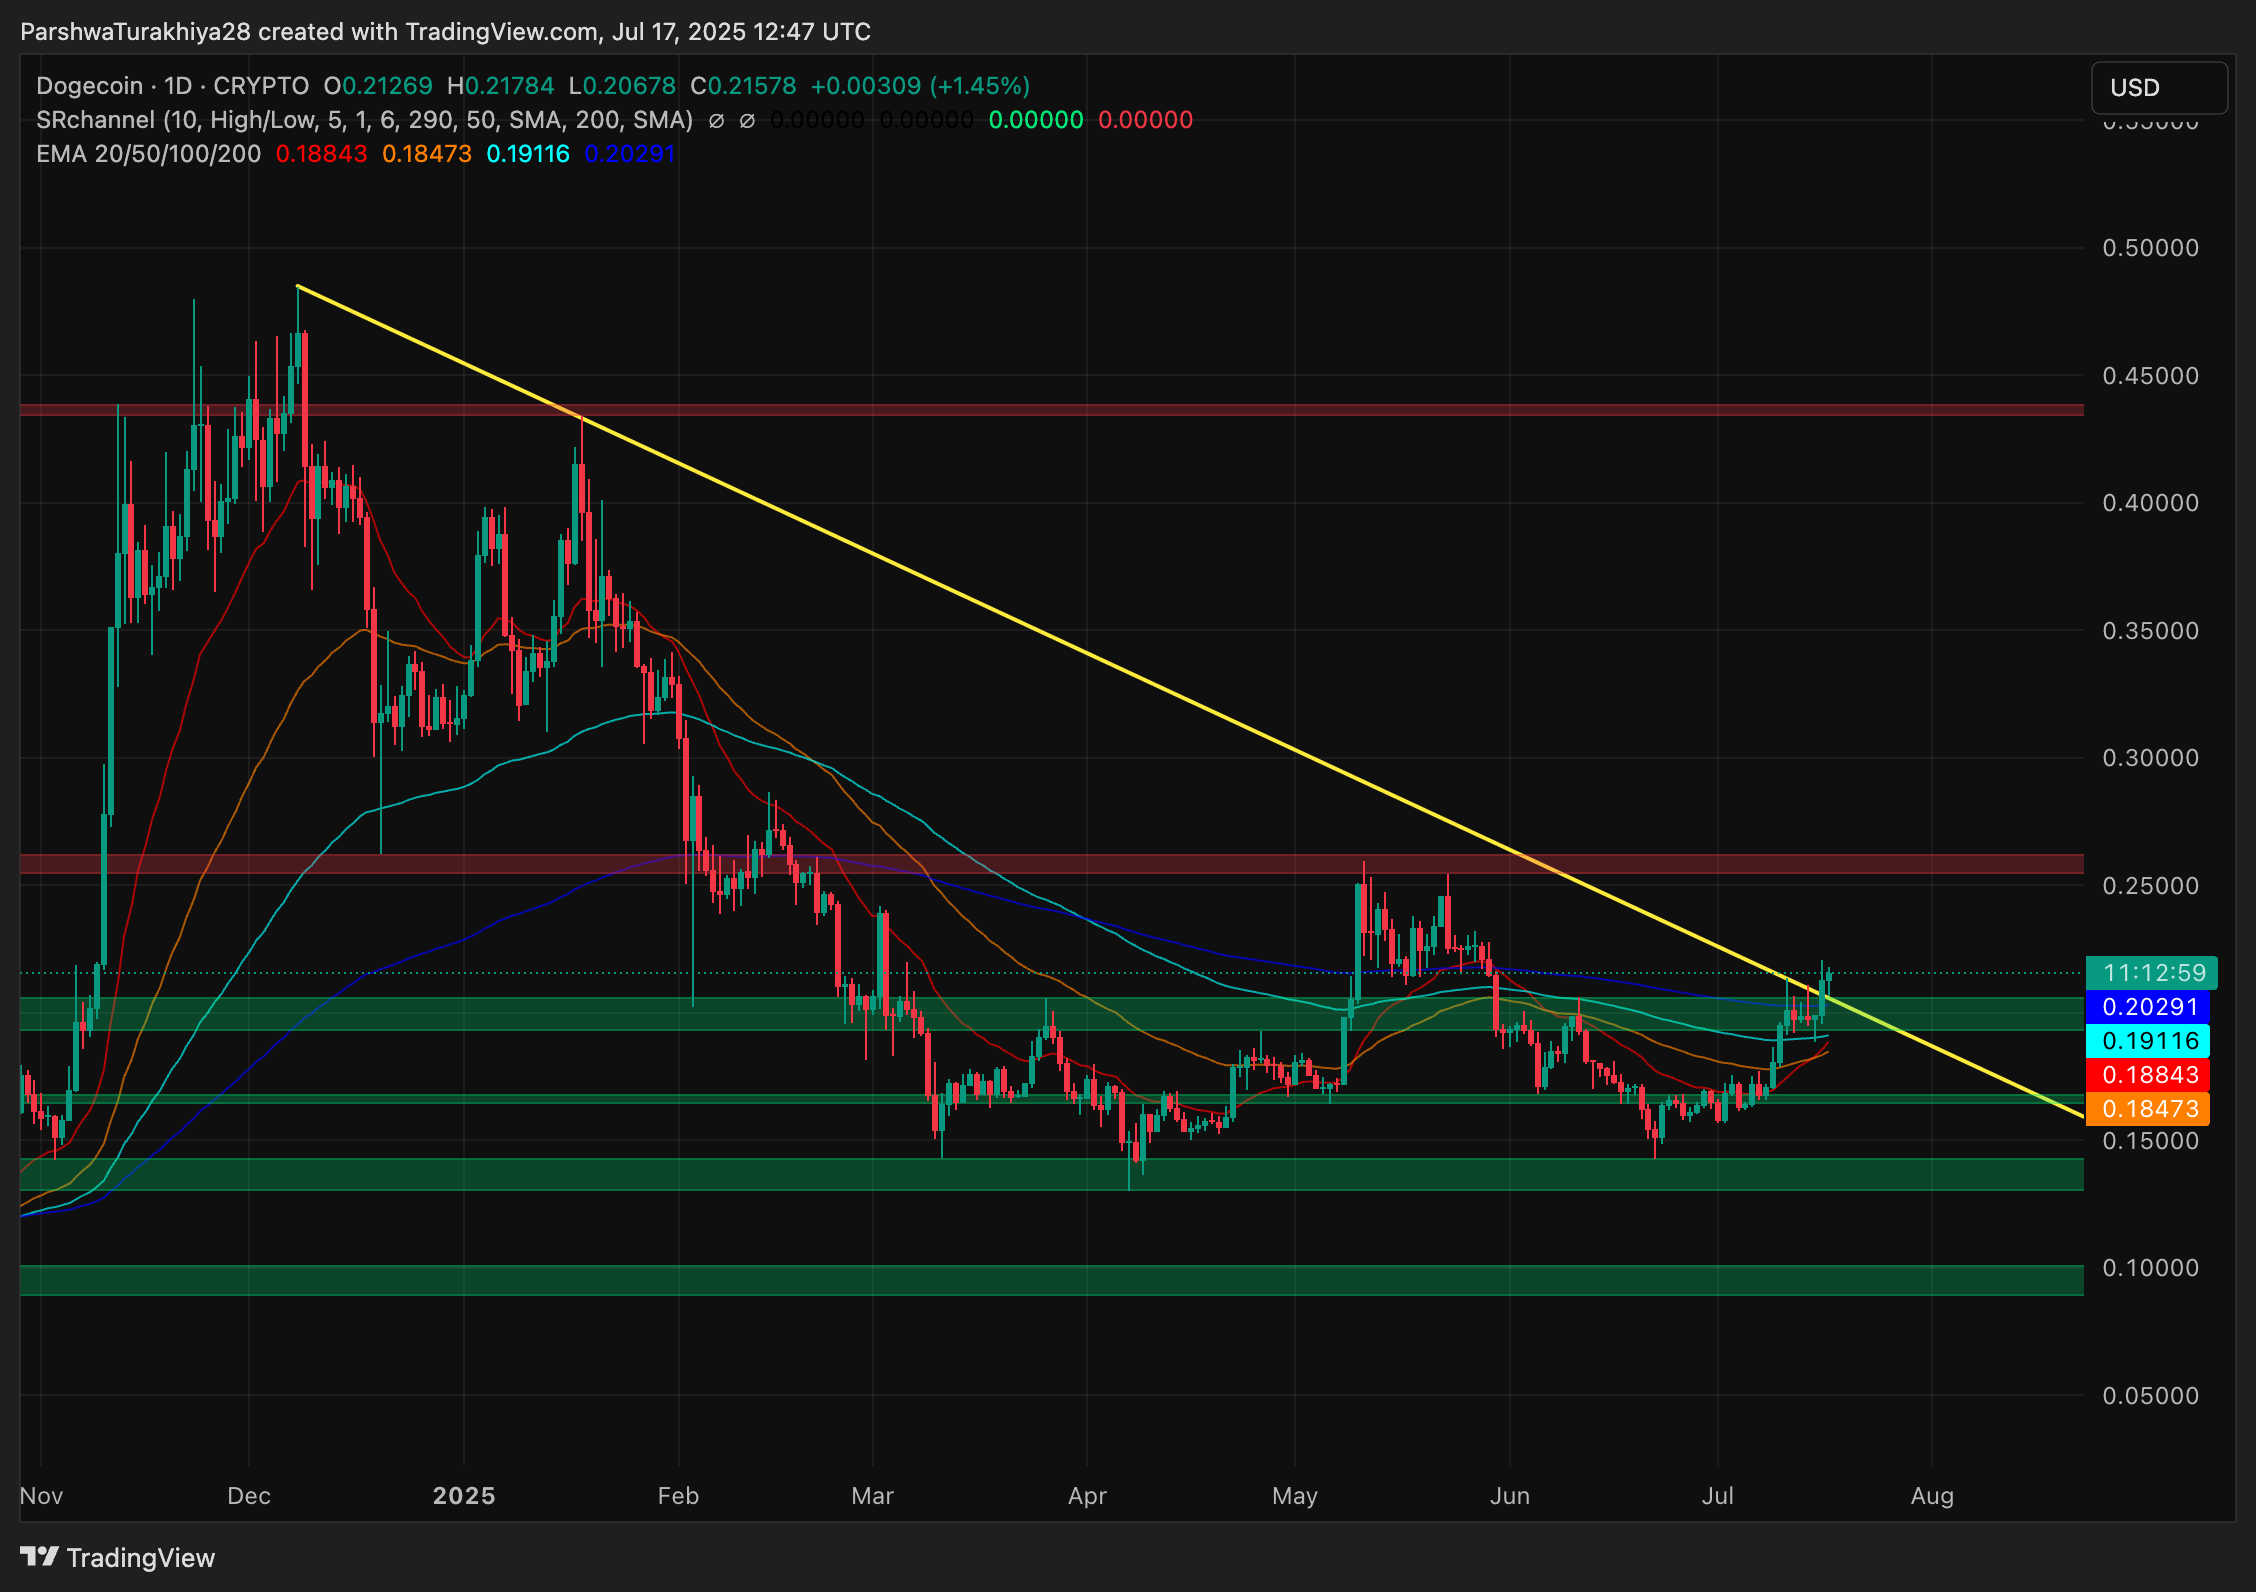
Task: Select the EMA 20/50/100/200 indicator legend
Action: 149,154
